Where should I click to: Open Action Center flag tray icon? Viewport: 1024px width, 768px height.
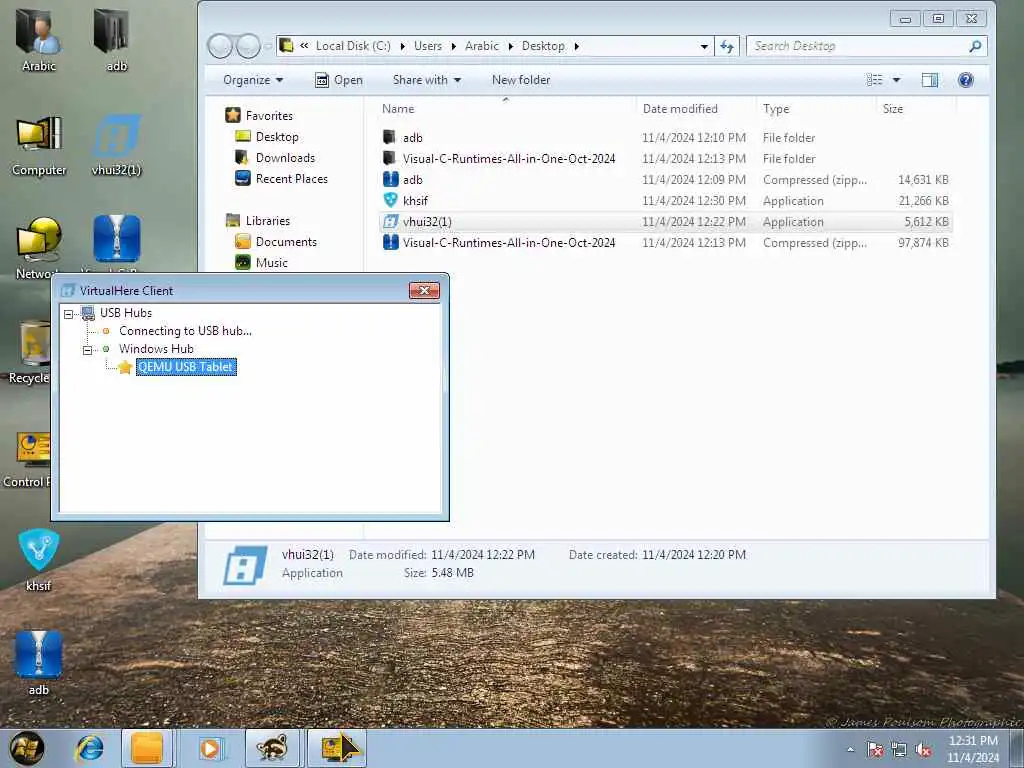(x=875, y=750)
